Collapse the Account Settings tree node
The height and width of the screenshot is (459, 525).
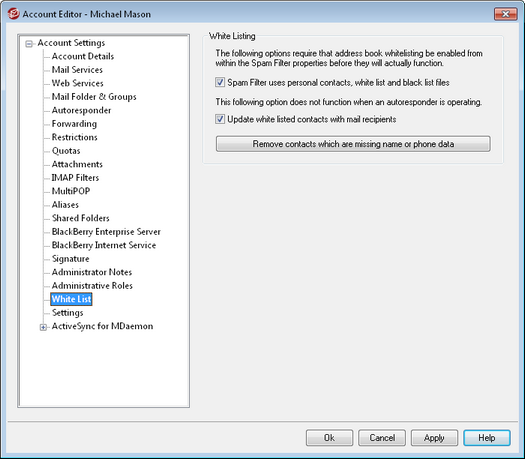click(29, 44)
